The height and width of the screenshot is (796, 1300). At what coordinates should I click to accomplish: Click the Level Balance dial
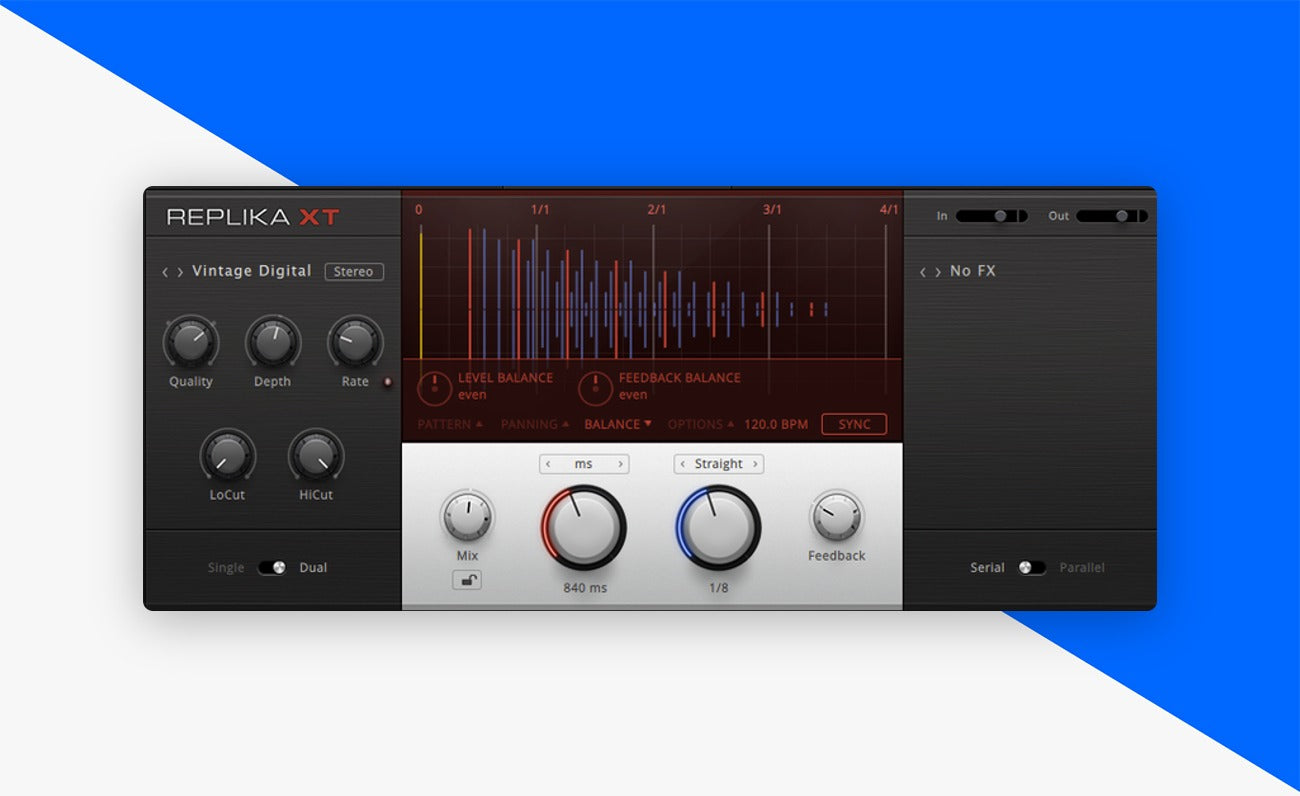click(x=434, y=387)
